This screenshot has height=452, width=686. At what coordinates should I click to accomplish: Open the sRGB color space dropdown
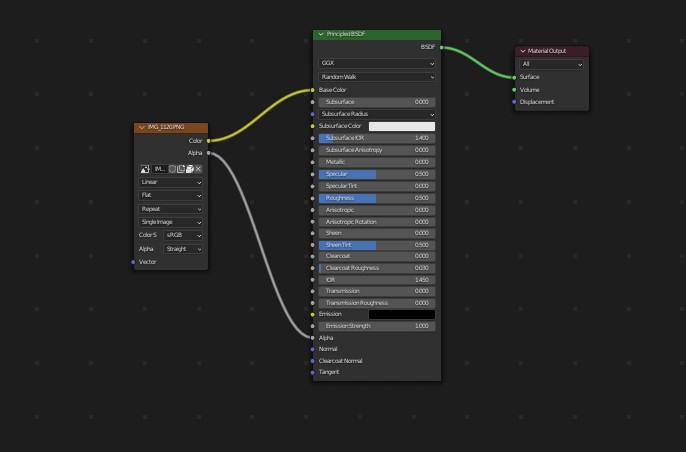pos(183,235)
